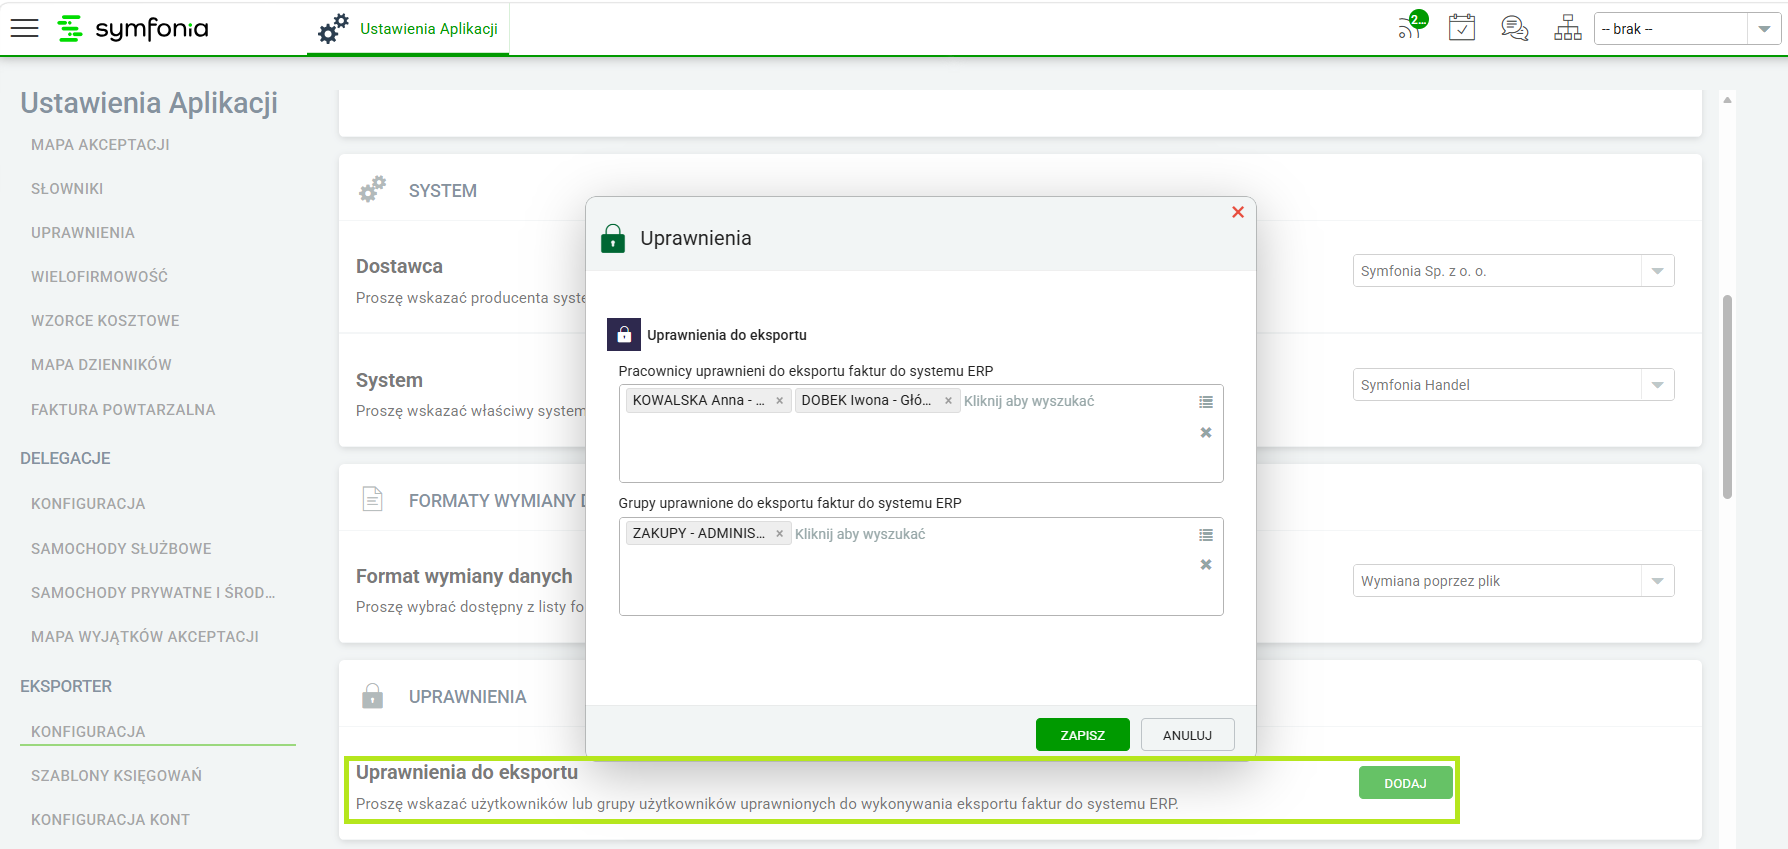Image resolution: width=1788 pixels, height=849 pixels.
Task: Open Mapa Akceptacji menu item
Action: (x=100, y=145)
